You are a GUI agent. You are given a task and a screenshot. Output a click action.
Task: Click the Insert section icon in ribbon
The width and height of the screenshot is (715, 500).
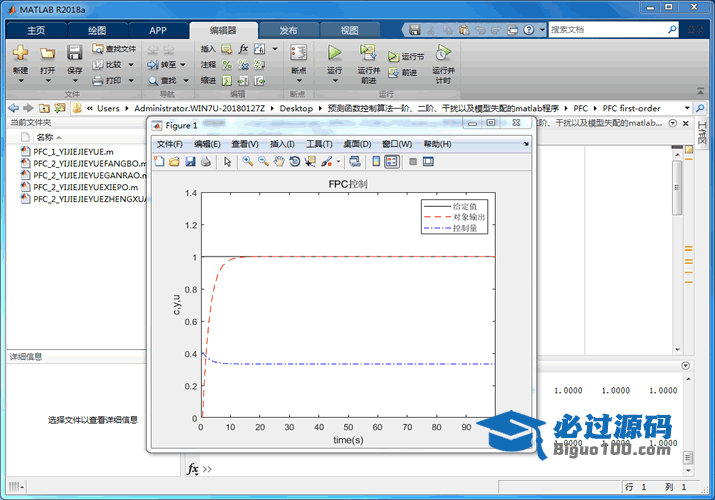pyautogui.click(x=227, y=49)
